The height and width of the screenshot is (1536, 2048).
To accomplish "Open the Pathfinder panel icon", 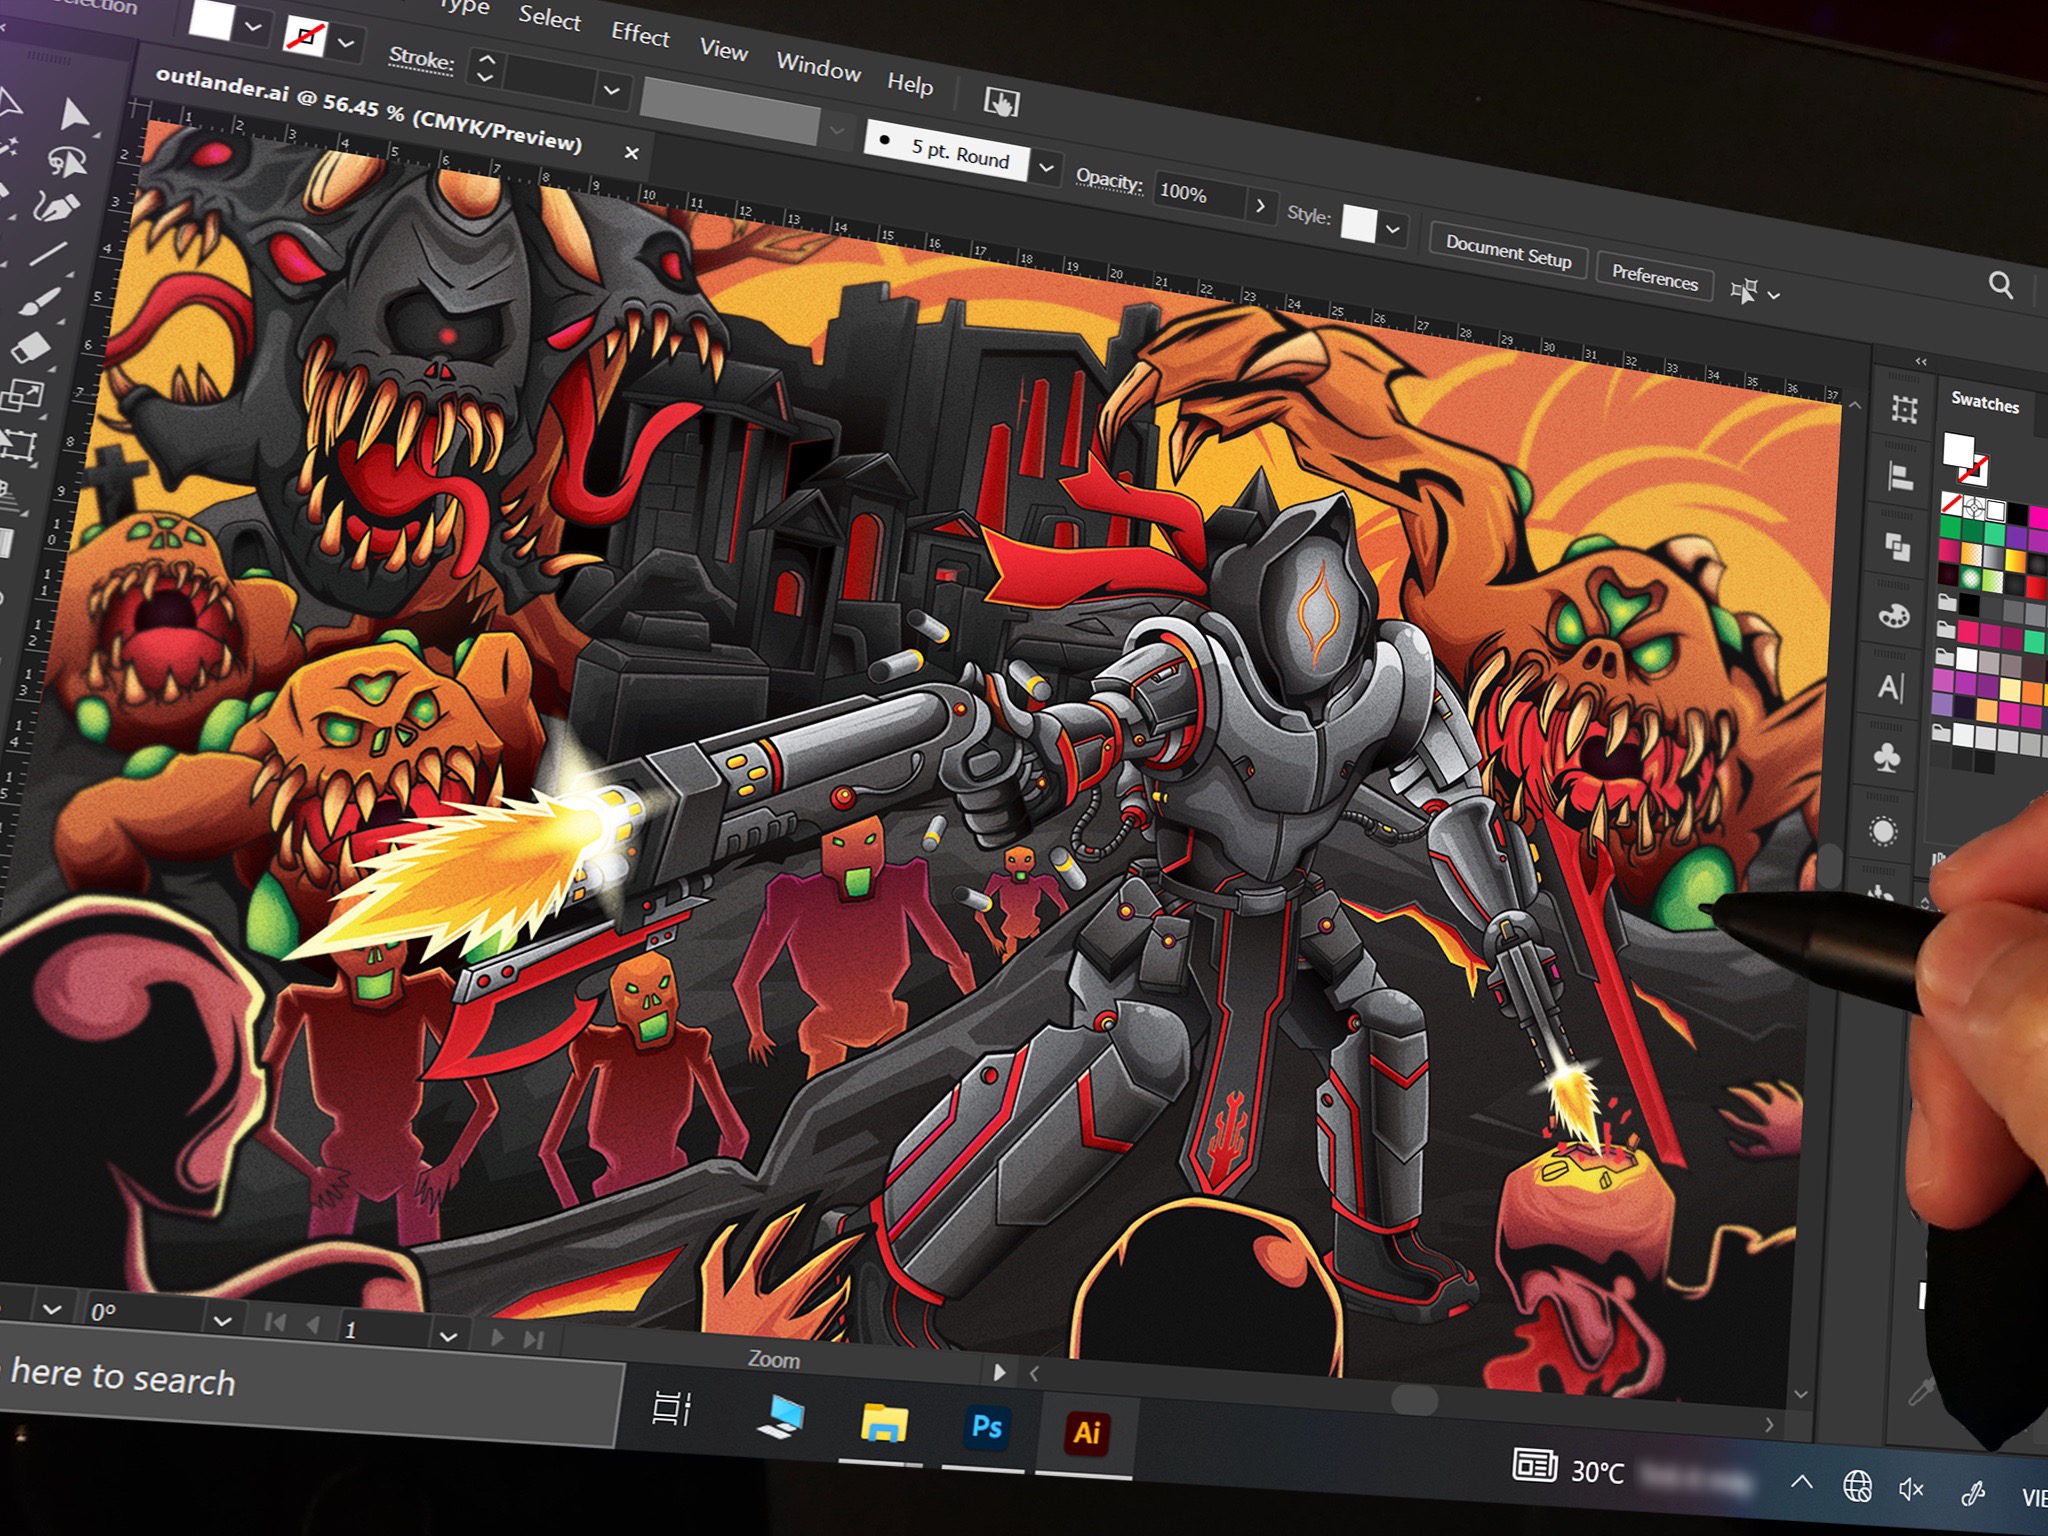I will (x=1897, y=547).
